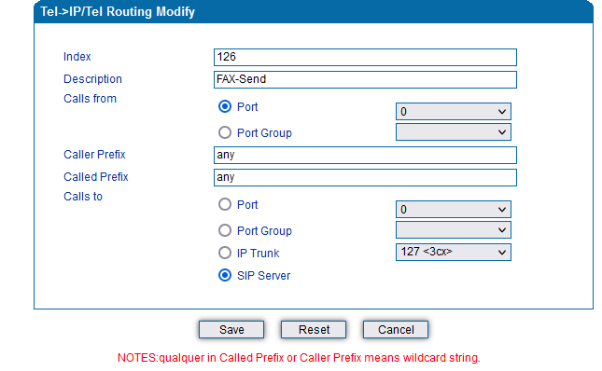Select the Port radio under Calls to
This screenshot has height=371, width=602.
(225, 204)
